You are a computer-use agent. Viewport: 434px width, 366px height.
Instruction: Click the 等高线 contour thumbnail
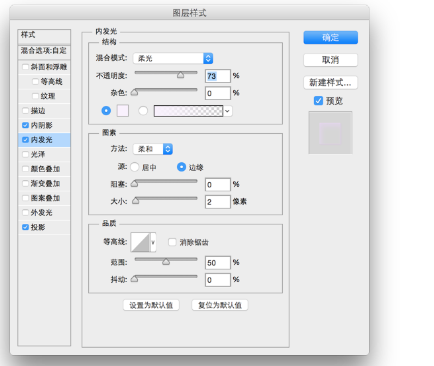(x=140, y=242)
